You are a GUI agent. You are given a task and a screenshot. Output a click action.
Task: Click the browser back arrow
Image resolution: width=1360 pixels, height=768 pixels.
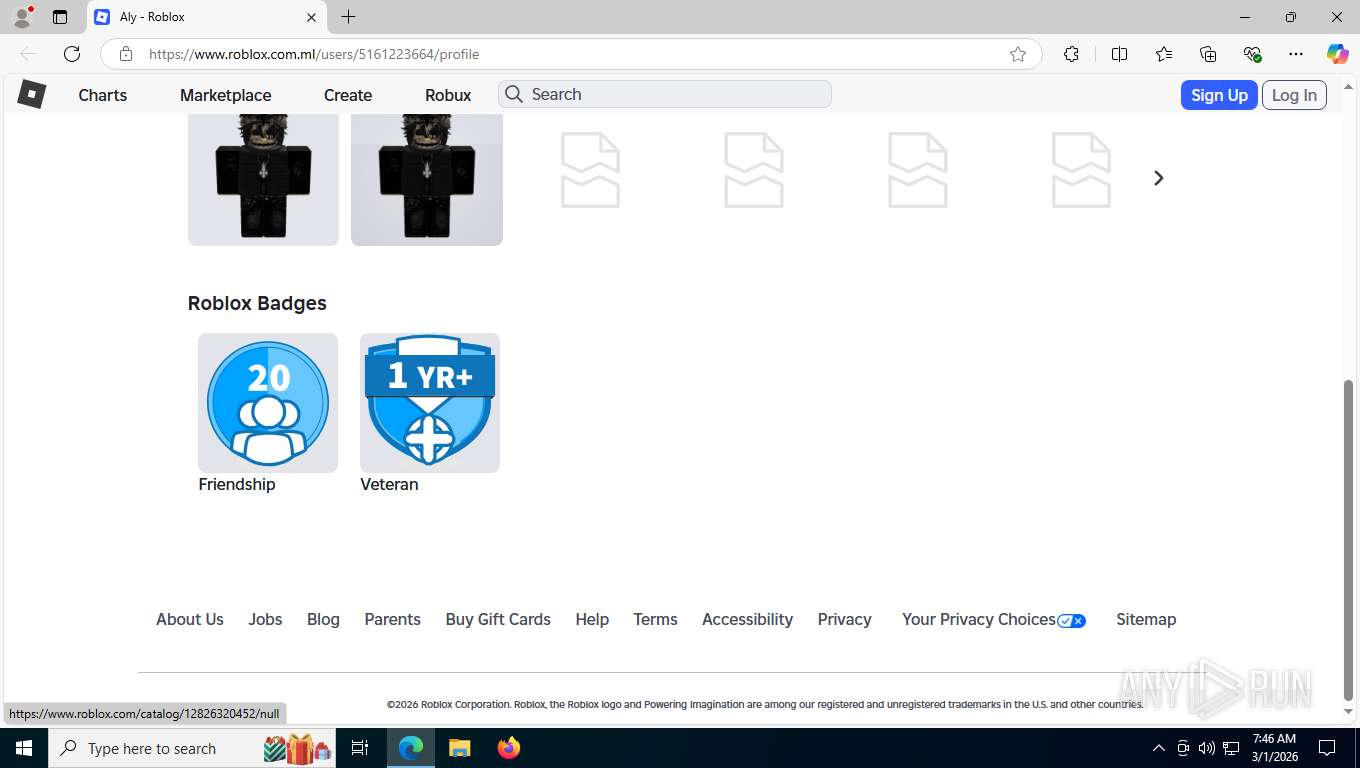coord(28,54)
